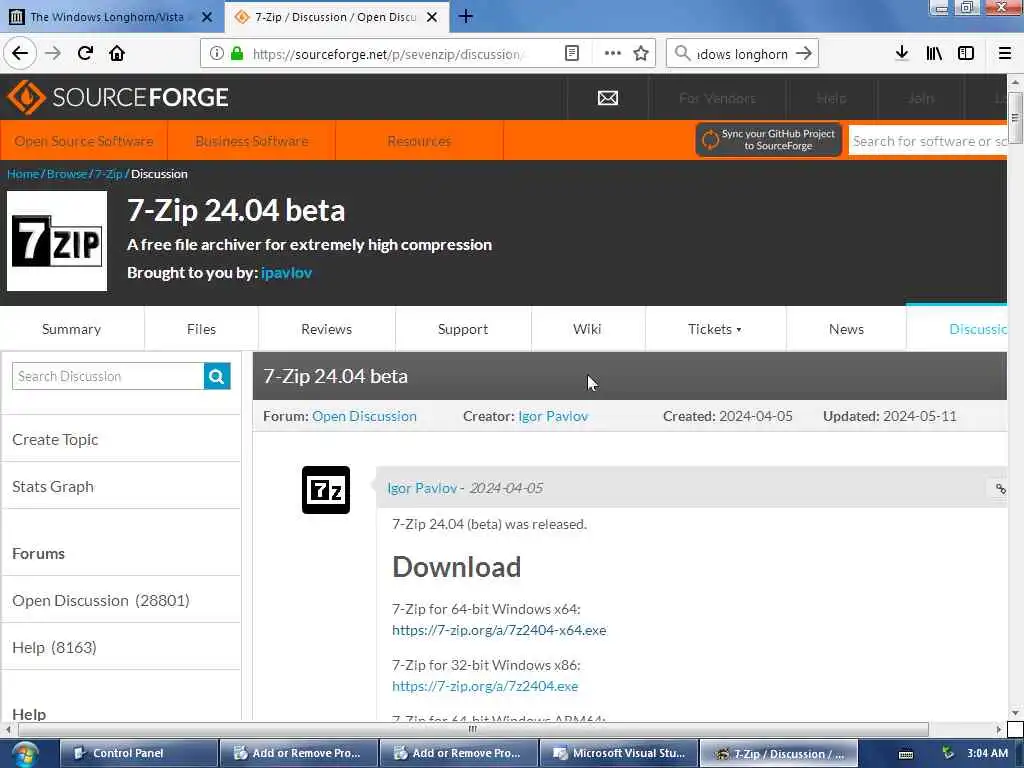Switch to the Summary tab
The image size is (1024, 768).
pos(71,329)
